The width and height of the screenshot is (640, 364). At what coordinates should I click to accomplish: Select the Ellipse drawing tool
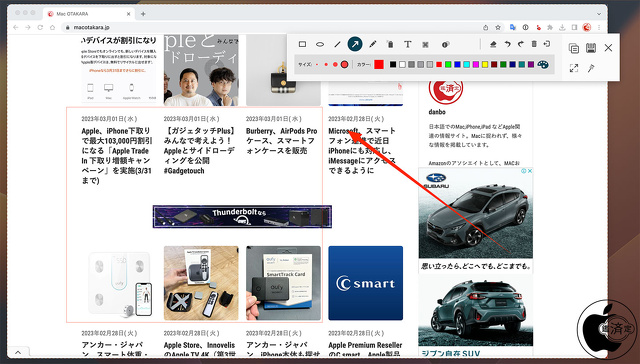pos(320,44)
